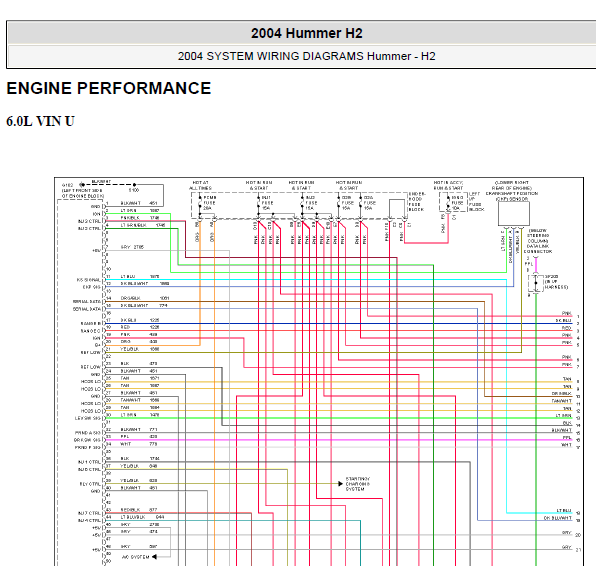Click the "CRANKSHAFT POSITION (CKP) SENSOR" label
This screenshot has width=596, height=566.
512,196
